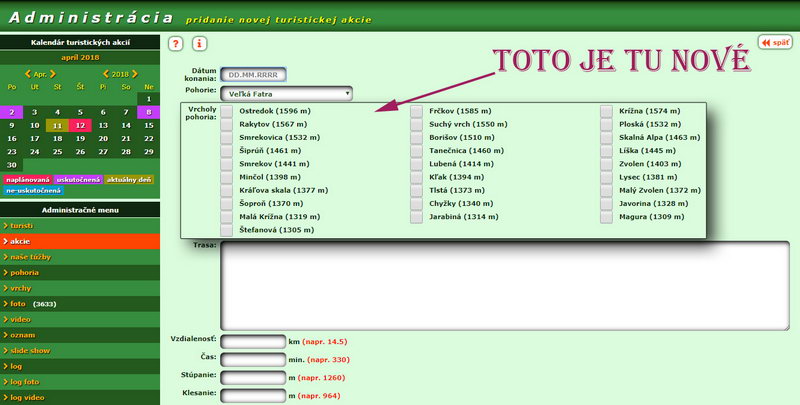Check the Krížna (1574 m) checkbox
800x405 pixels.
606,111
